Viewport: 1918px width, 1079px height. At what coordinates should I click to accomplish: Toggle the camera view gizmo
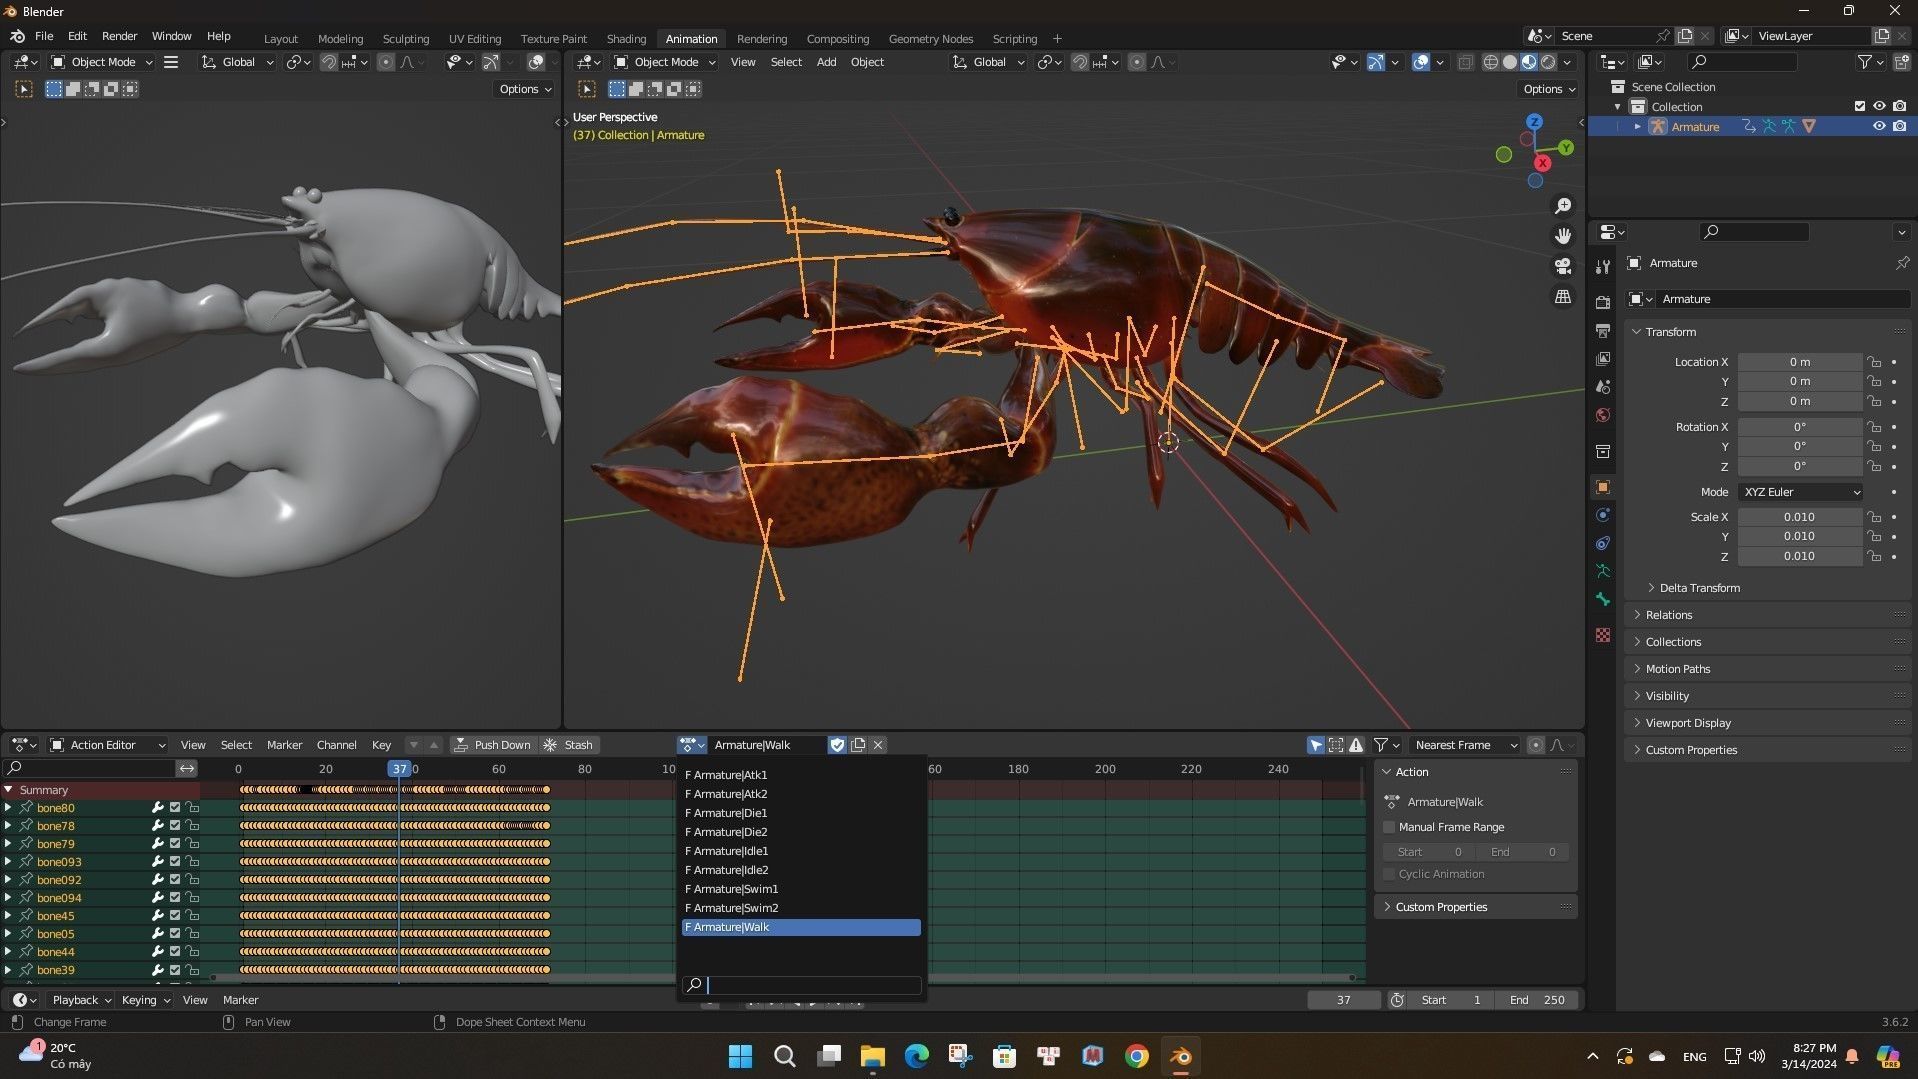click(1563, 266)
